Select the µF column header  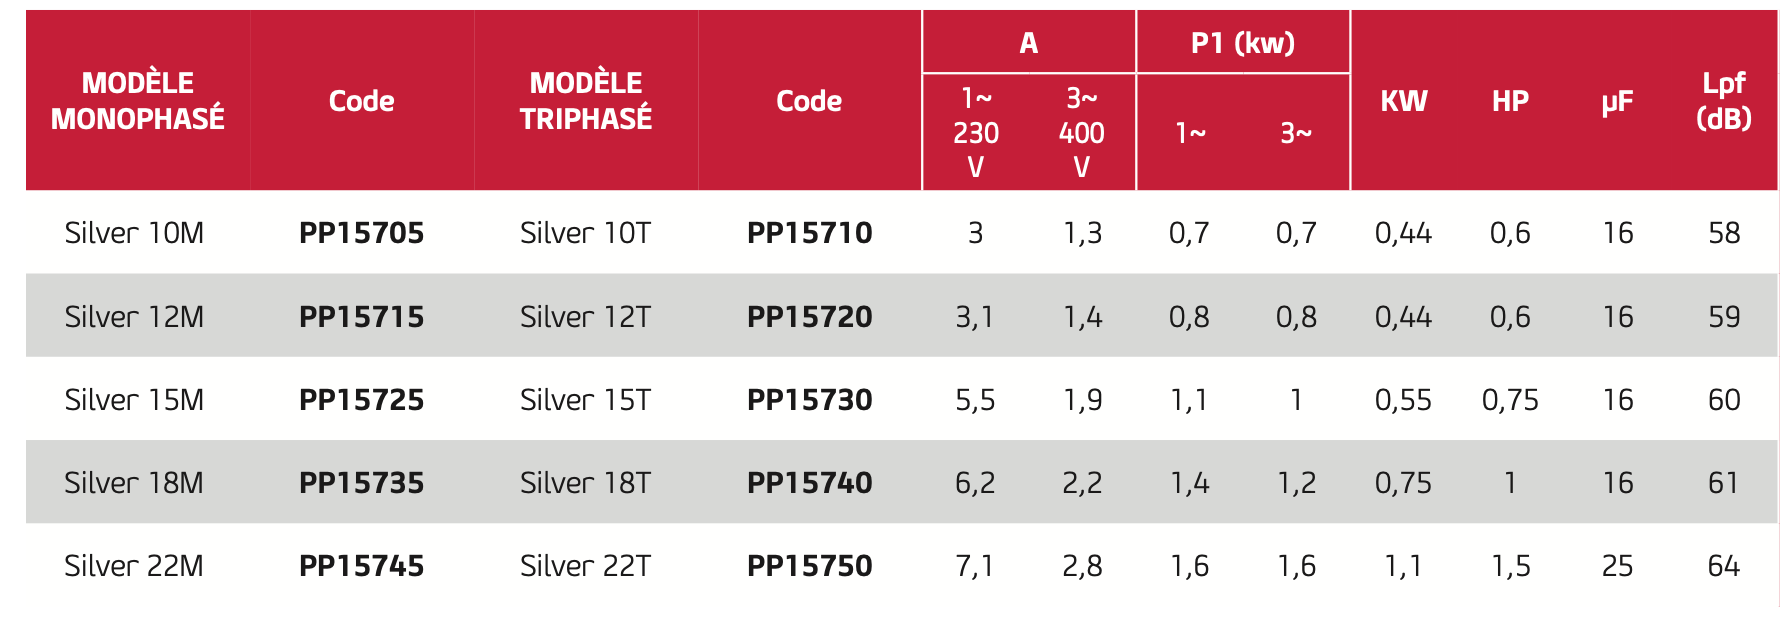pyautogui.click(x=1617, y=101)
